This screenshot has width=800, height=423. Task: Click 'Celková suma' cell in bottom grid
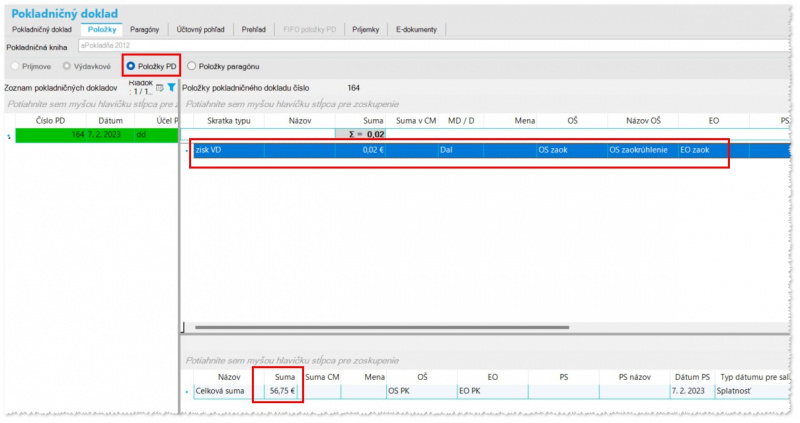point(229,391)
